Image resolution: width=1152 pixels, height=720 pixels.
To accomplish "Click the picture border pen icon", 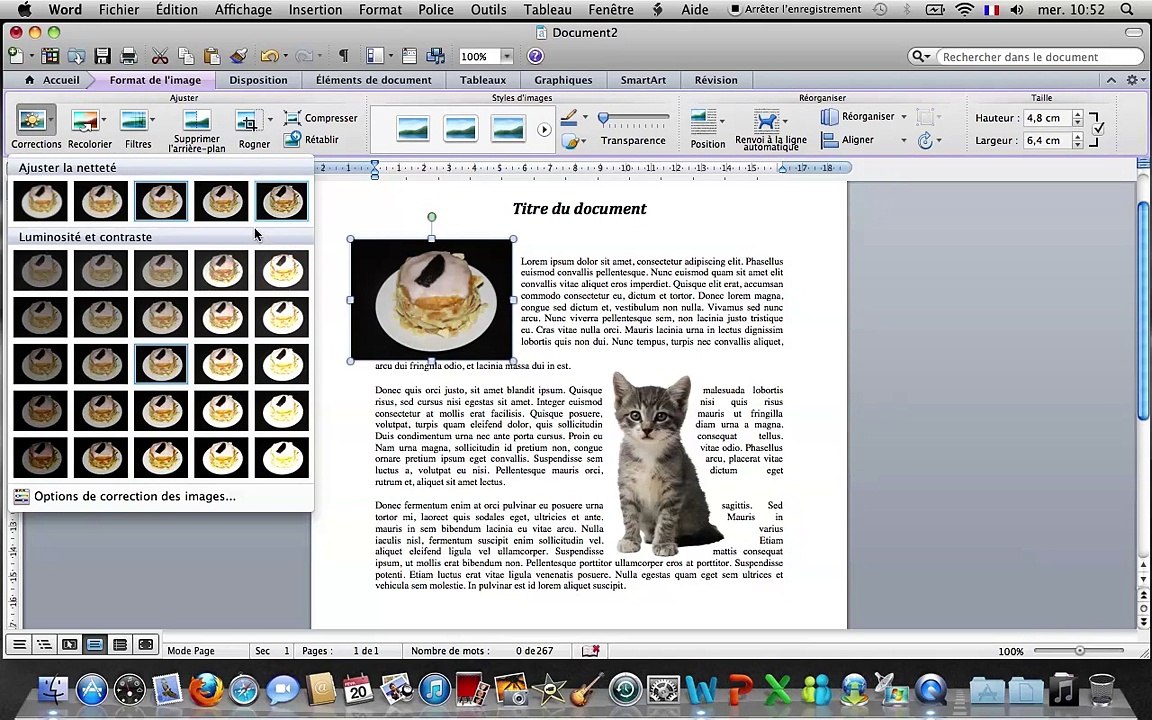I will tap(569, 116).
